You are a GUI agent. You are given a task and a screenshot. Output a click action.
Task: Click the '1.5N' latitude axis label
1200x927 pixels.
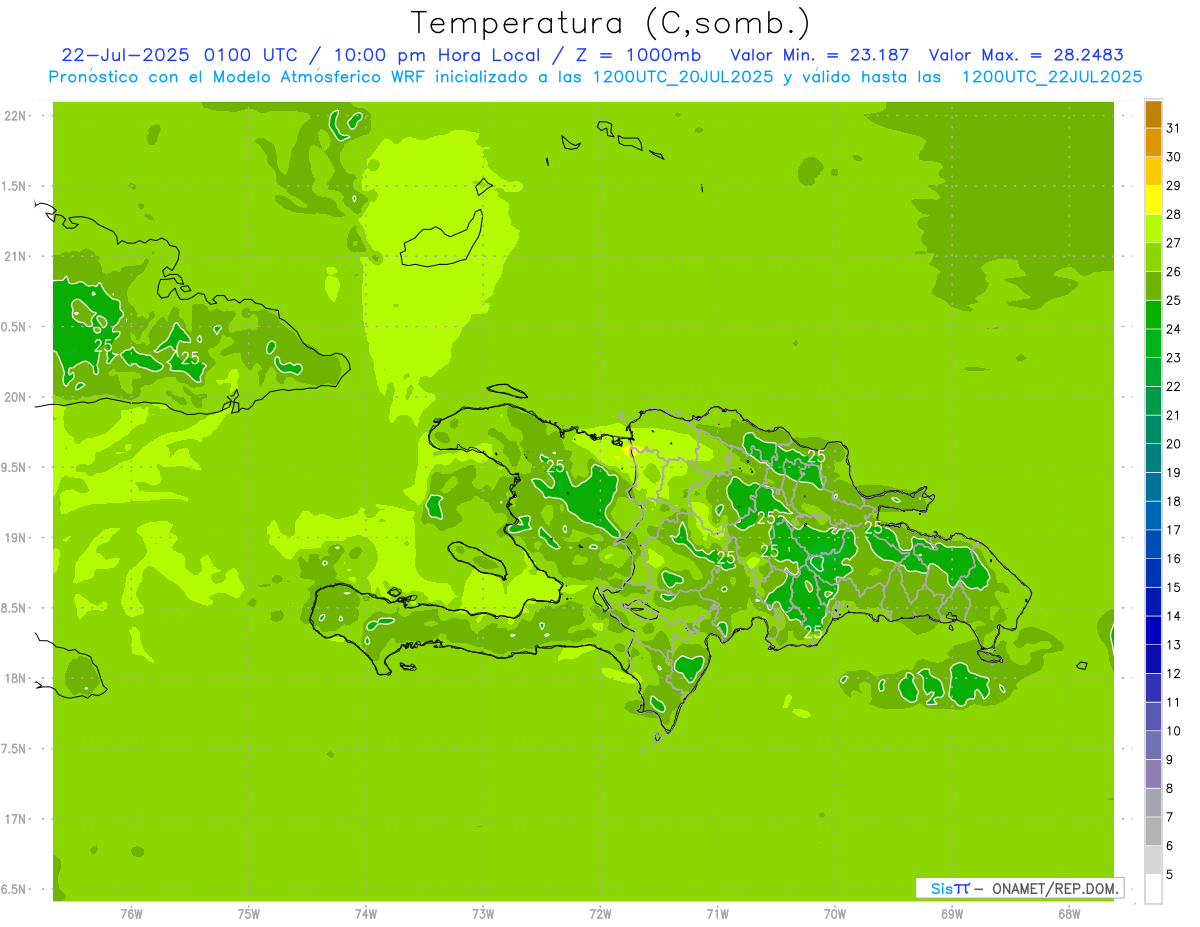click(x=16, y=186)
